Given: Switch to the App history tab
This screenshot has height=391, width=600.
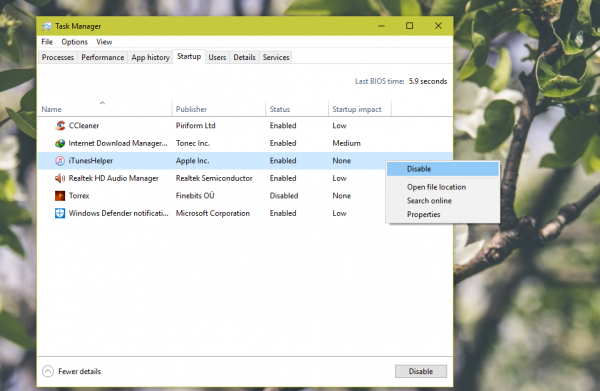Looking at the screenshot, I should click(150, 57).
